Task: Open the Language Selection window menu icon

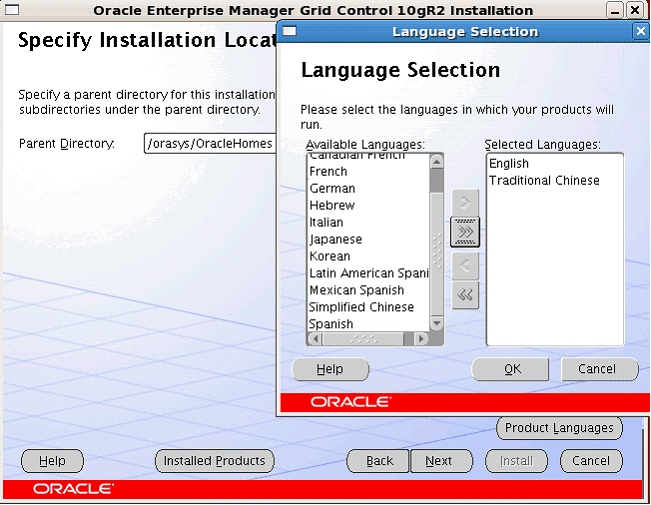Action: [x=289, y=32]
